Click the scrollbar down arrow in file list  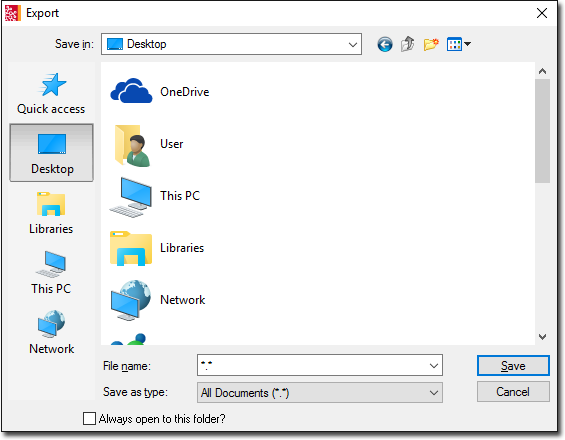542,337
